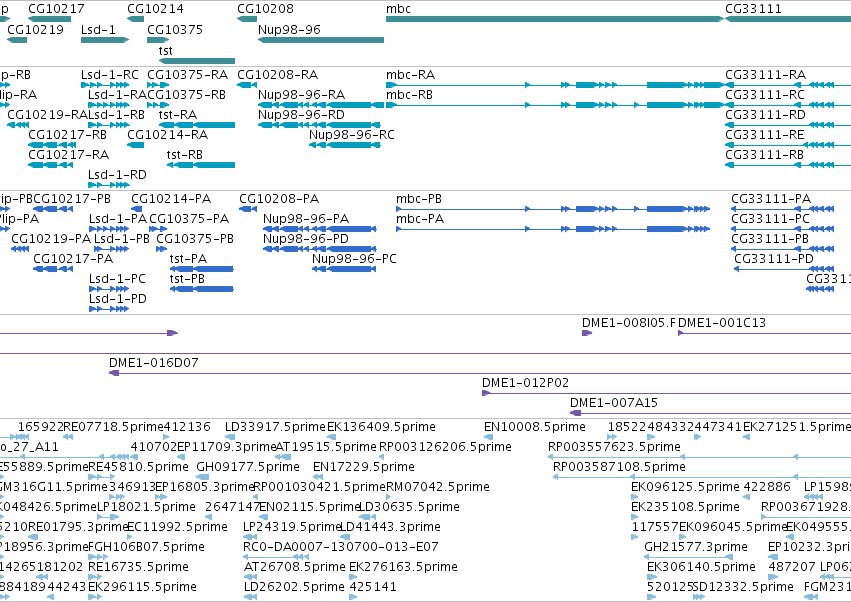Select the tst-RB transcript label
The height and width of the screenshot is (602, 851).
coord(185,155)
